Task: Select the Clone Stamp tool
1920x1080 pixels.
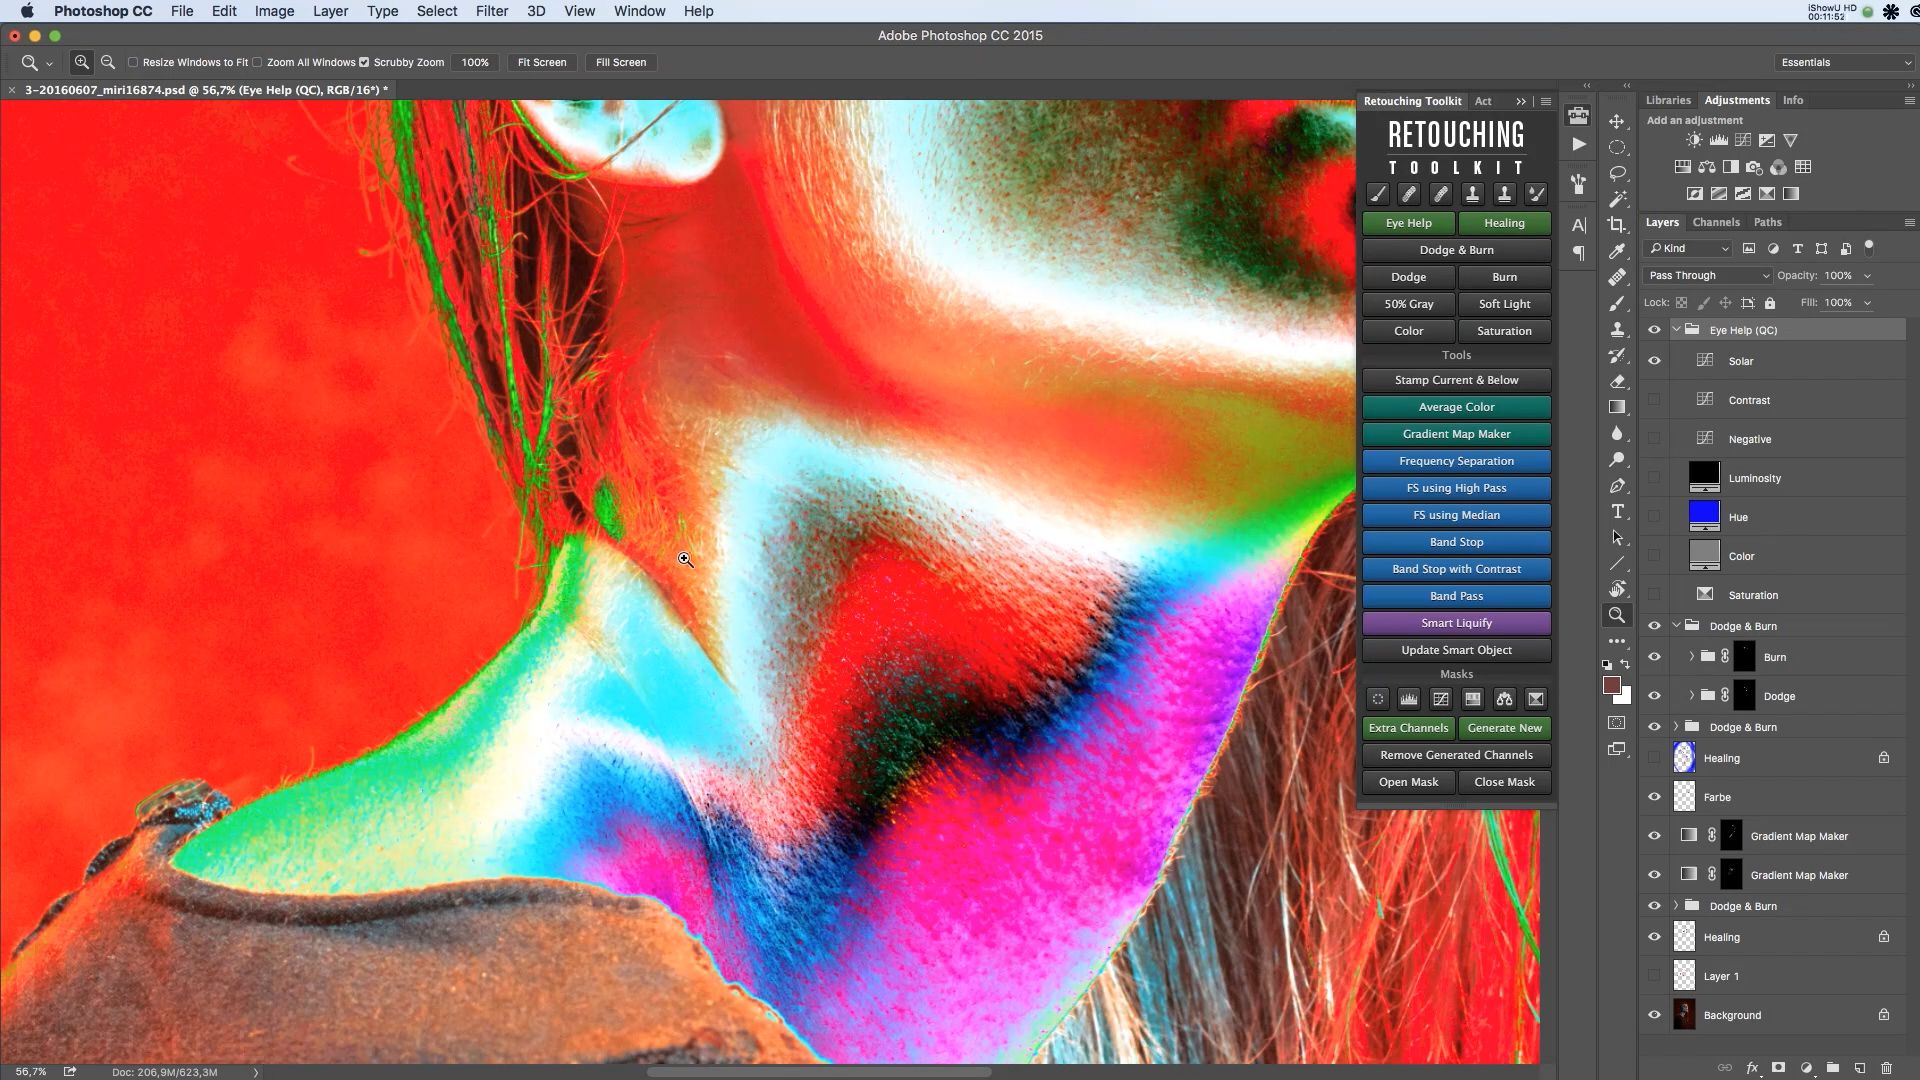Action: [x=1617, y=329]
